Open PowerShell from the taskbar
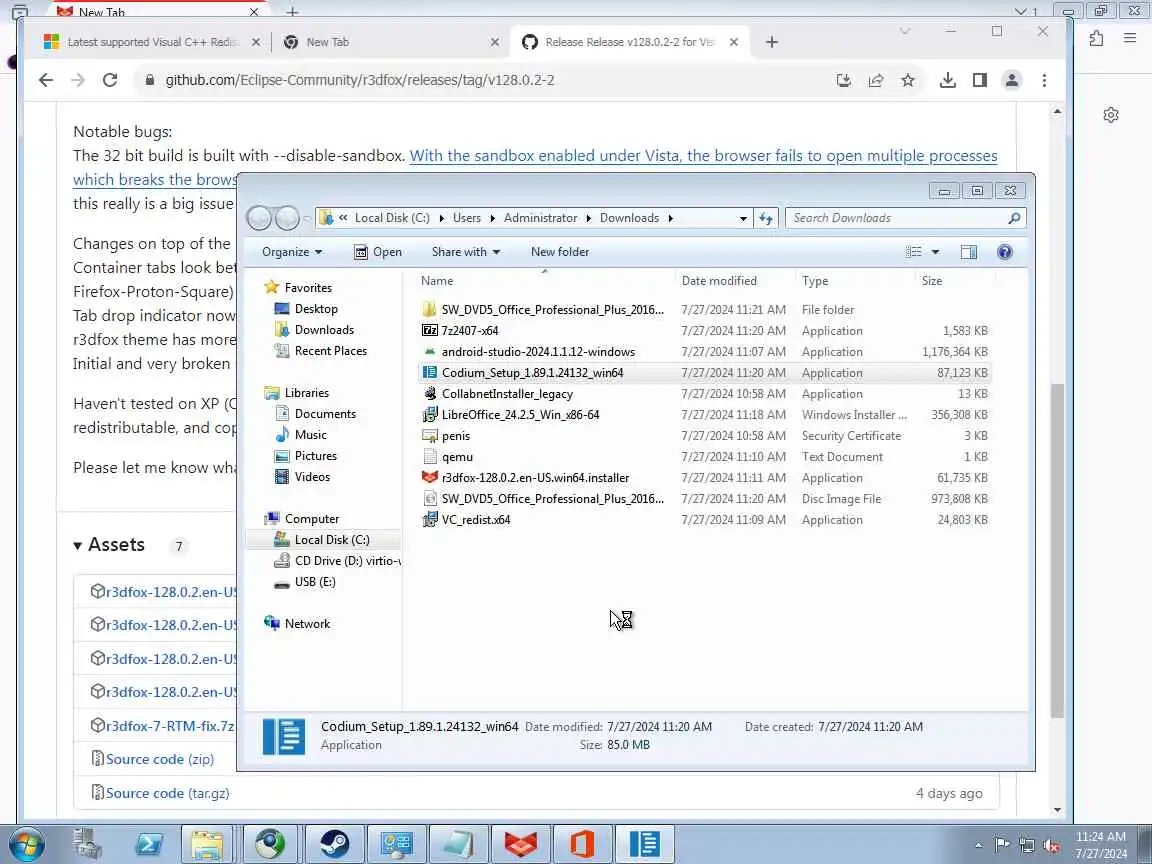The image size is (1152, 864). pyautogui.click(x=149, y=844)
